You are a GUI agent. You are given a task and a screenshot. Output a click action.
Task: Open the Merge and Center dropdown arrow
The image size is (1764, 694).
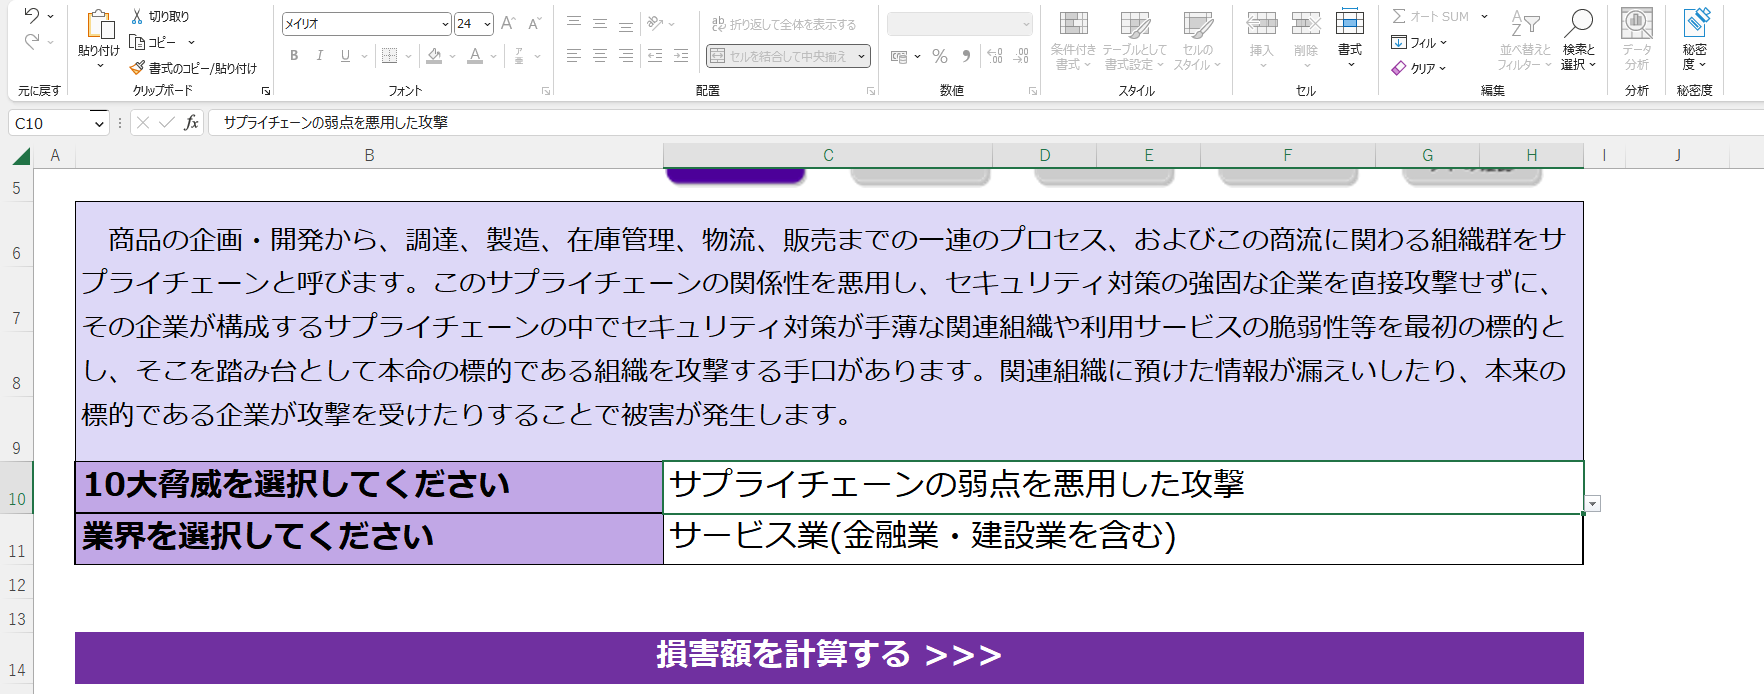(861, 56)
